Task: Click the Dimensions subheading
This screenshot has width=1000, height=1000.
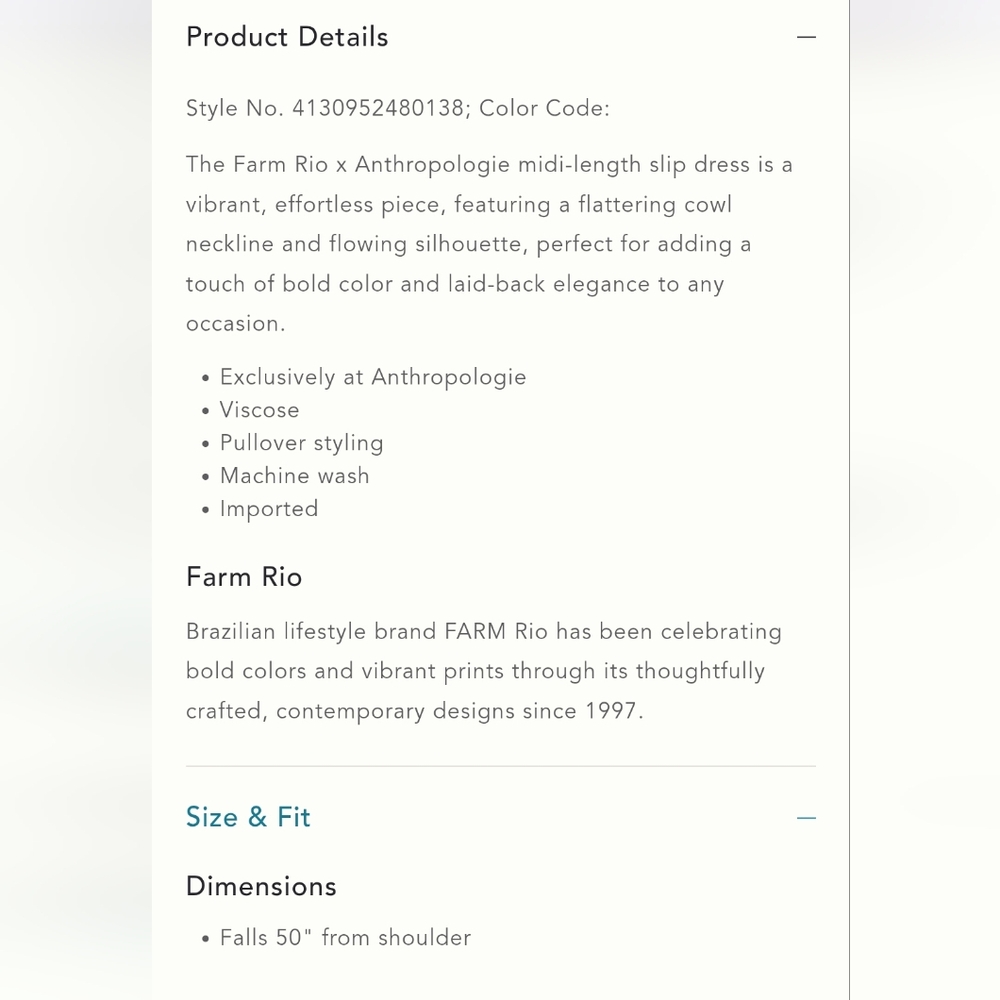Action: click(261, 886)
